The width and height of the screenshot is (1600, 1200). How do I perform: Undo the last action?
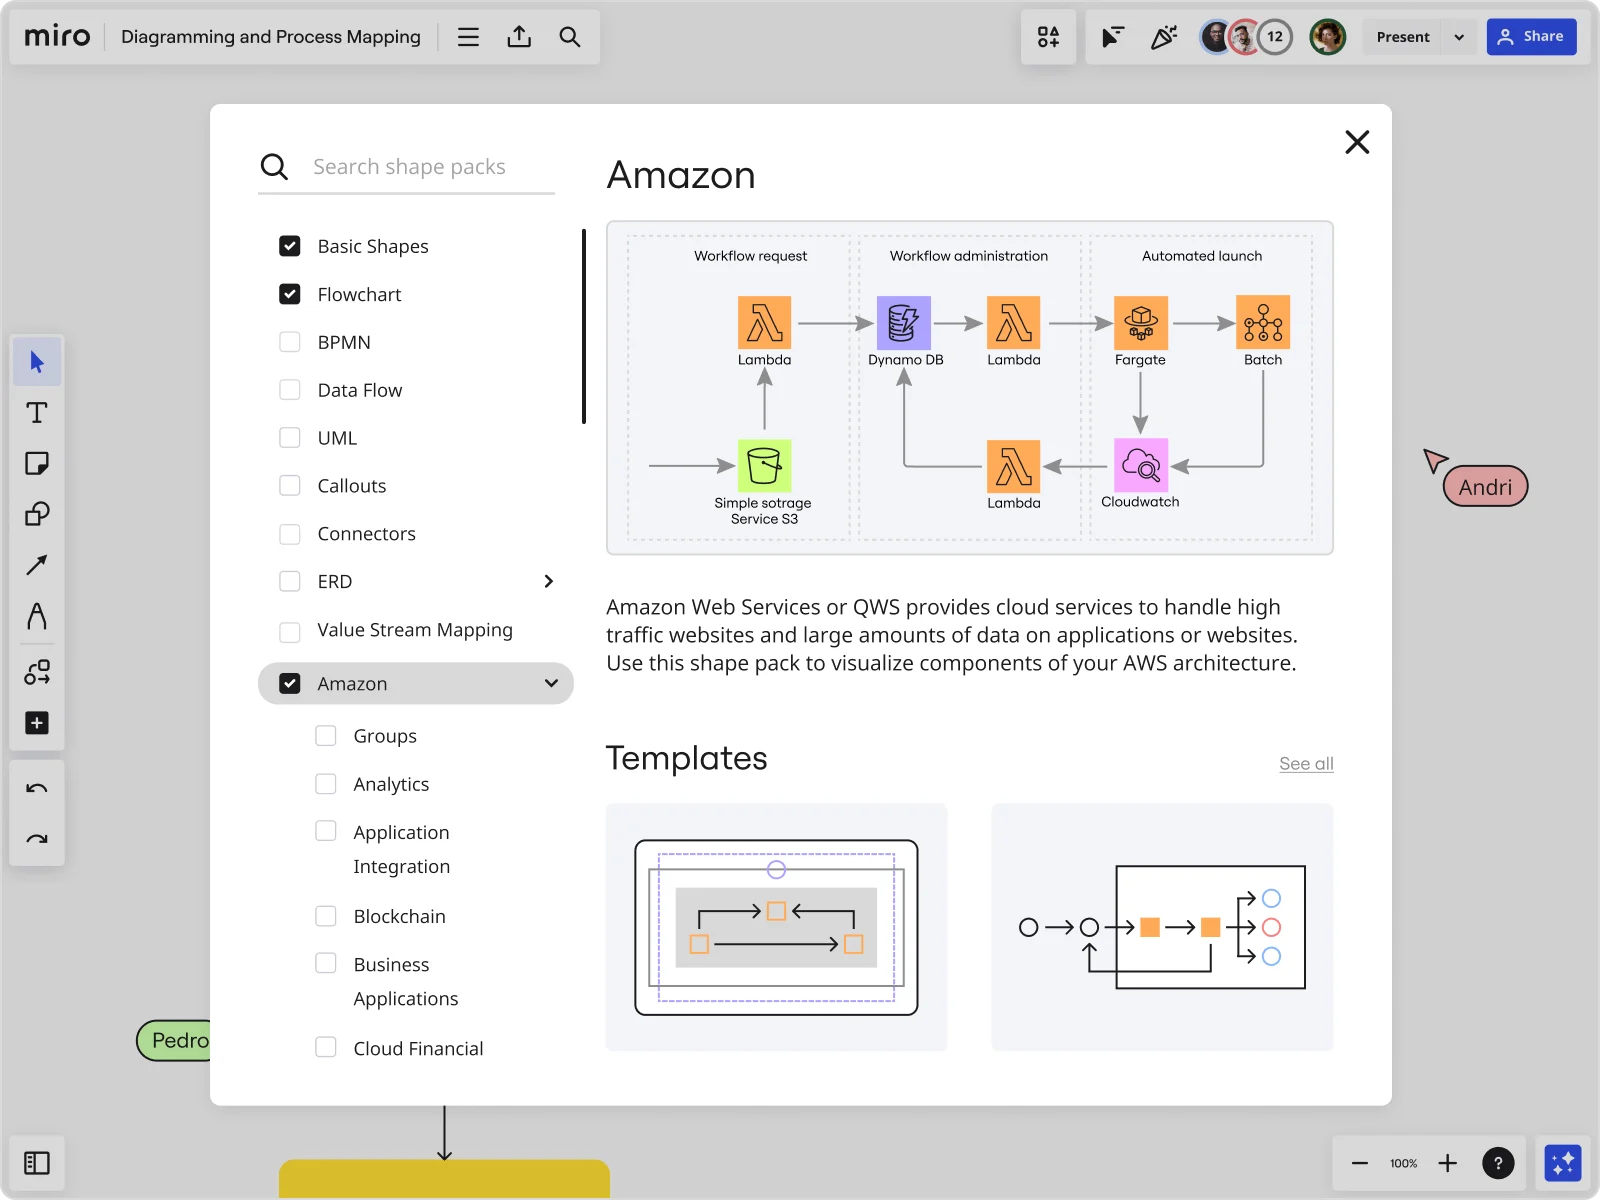(37, 787)
